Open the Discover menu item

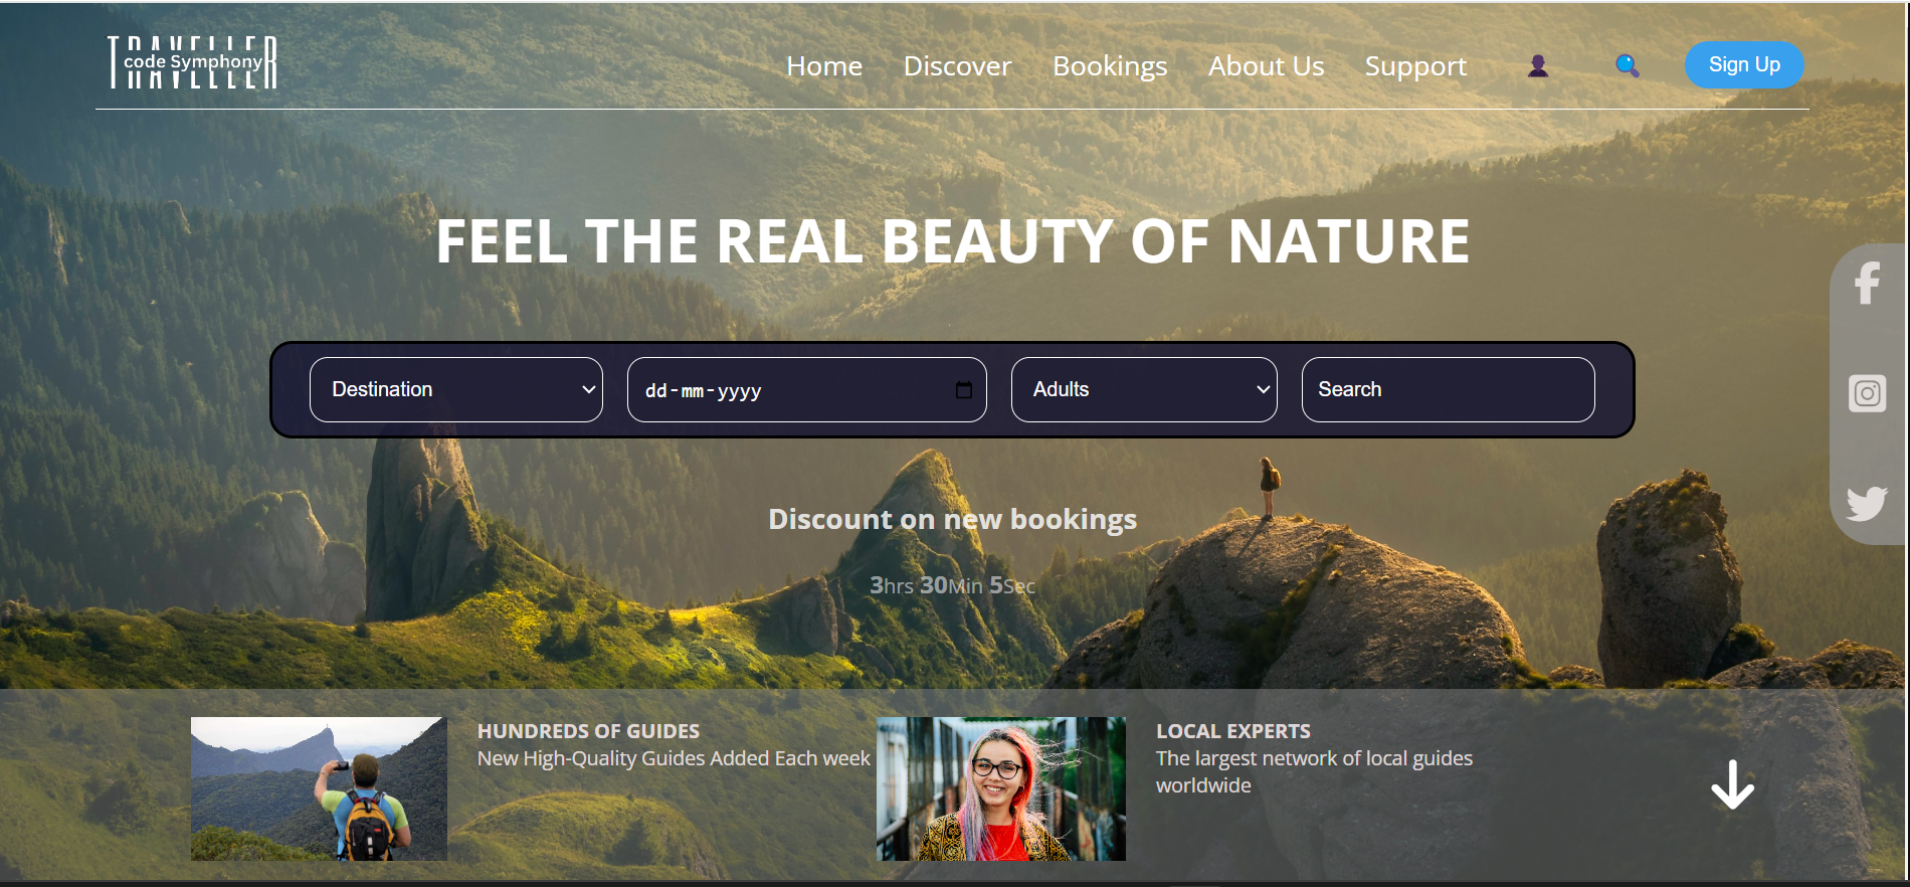point(957,66)
